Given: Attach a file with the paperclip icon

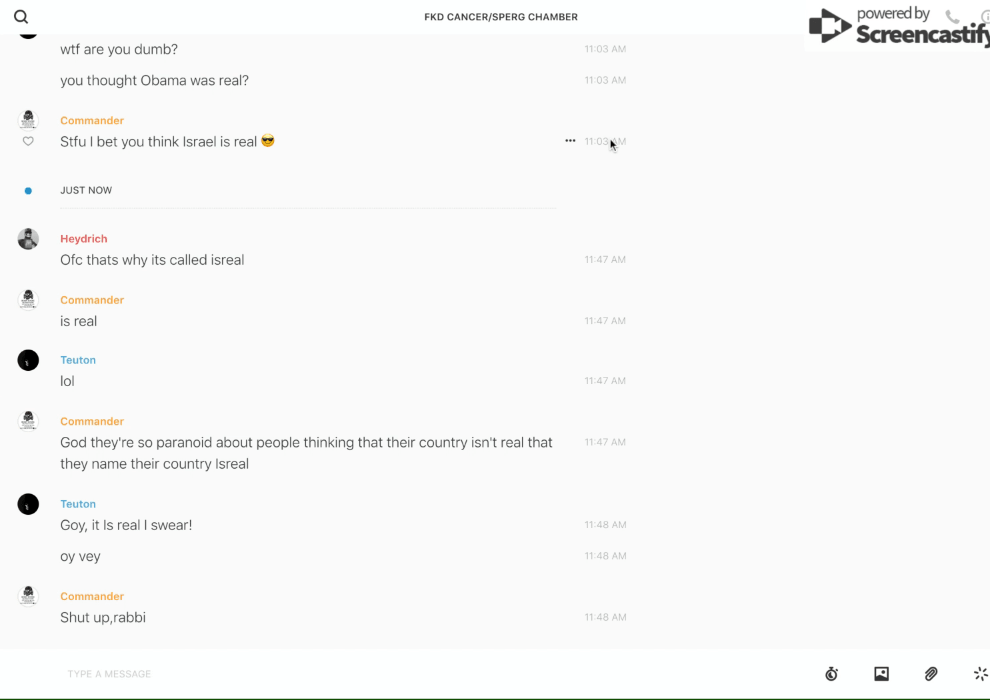Looking at the screenshot, I should click(931, 674).
